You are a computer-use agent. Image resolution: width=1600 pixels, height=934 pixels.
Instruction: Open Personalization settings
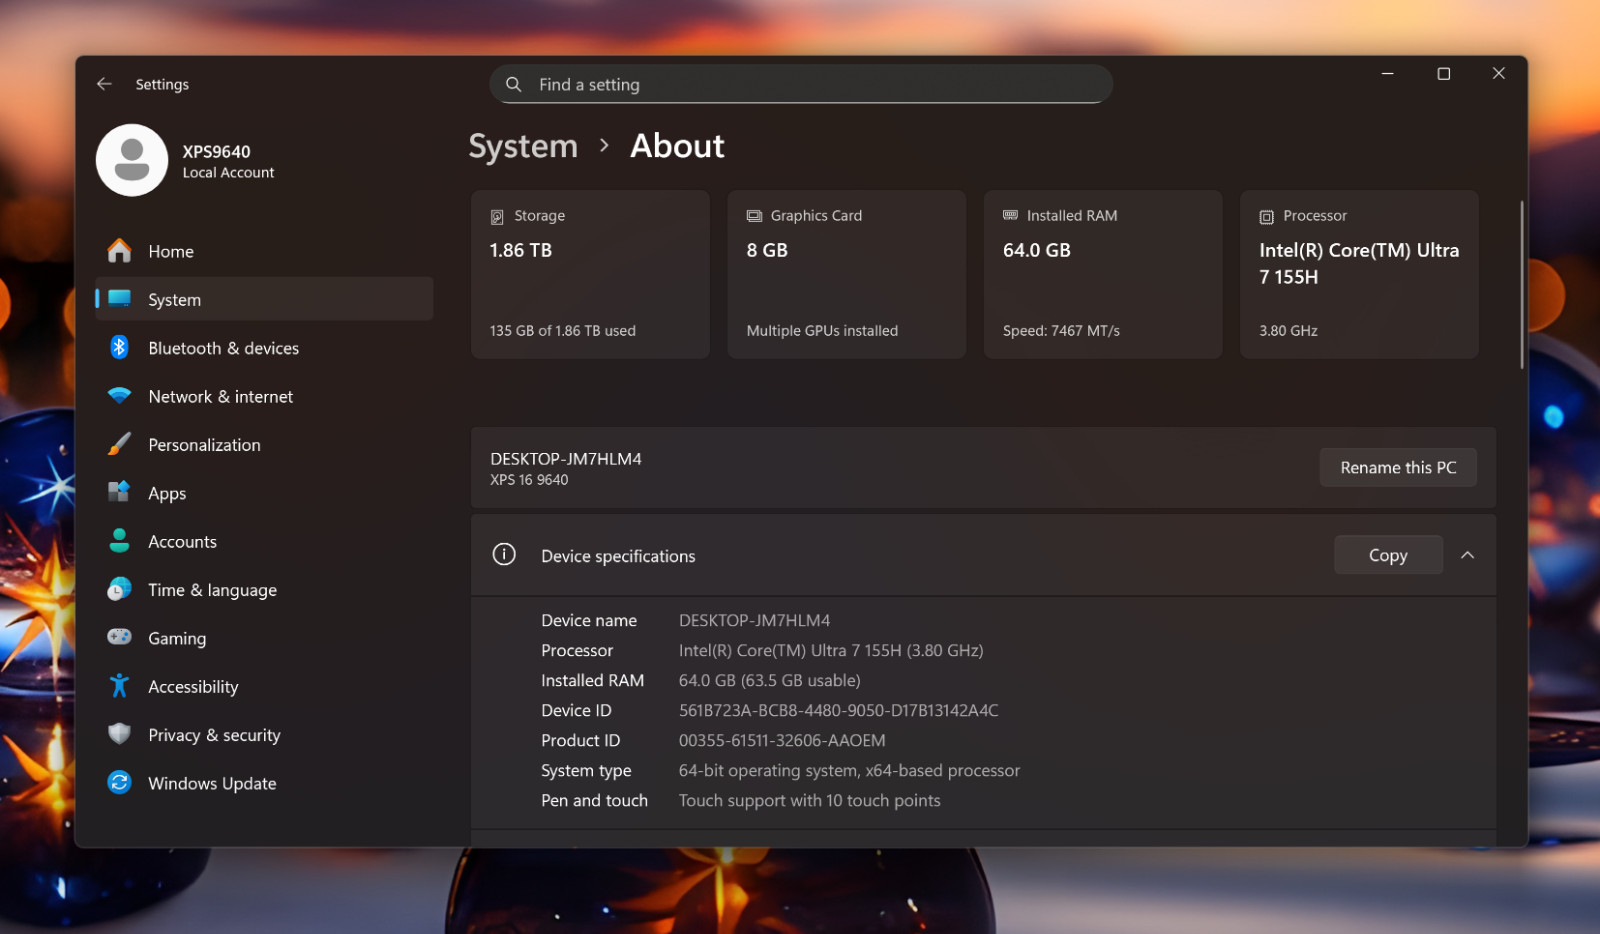click(264, 444)
